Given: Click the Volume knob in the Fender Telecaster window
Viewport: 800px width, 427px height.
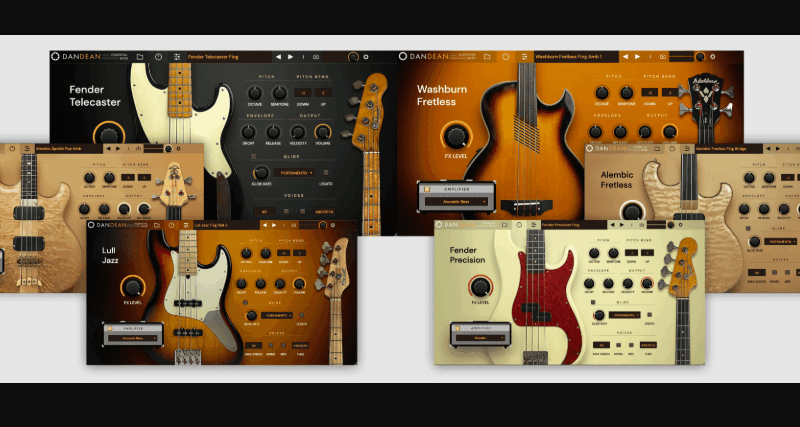Looking at the screenshot, I should tap(323, 132).
